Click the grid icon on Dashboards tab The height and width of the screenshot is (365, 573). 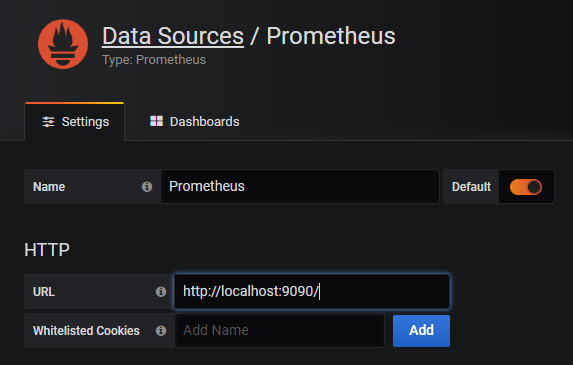(156, 121)
